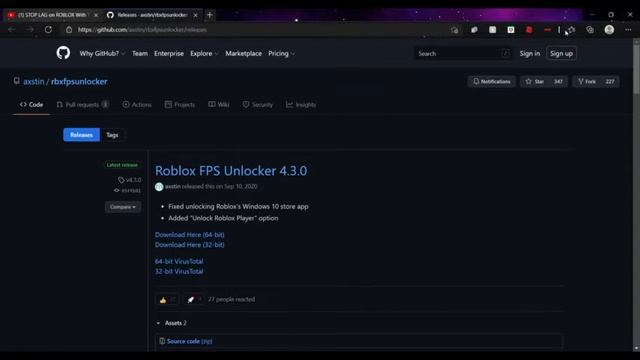This screenshot has width=640, height=360.
Task: Click Download Here (64-bit) link
Action: 189,235
